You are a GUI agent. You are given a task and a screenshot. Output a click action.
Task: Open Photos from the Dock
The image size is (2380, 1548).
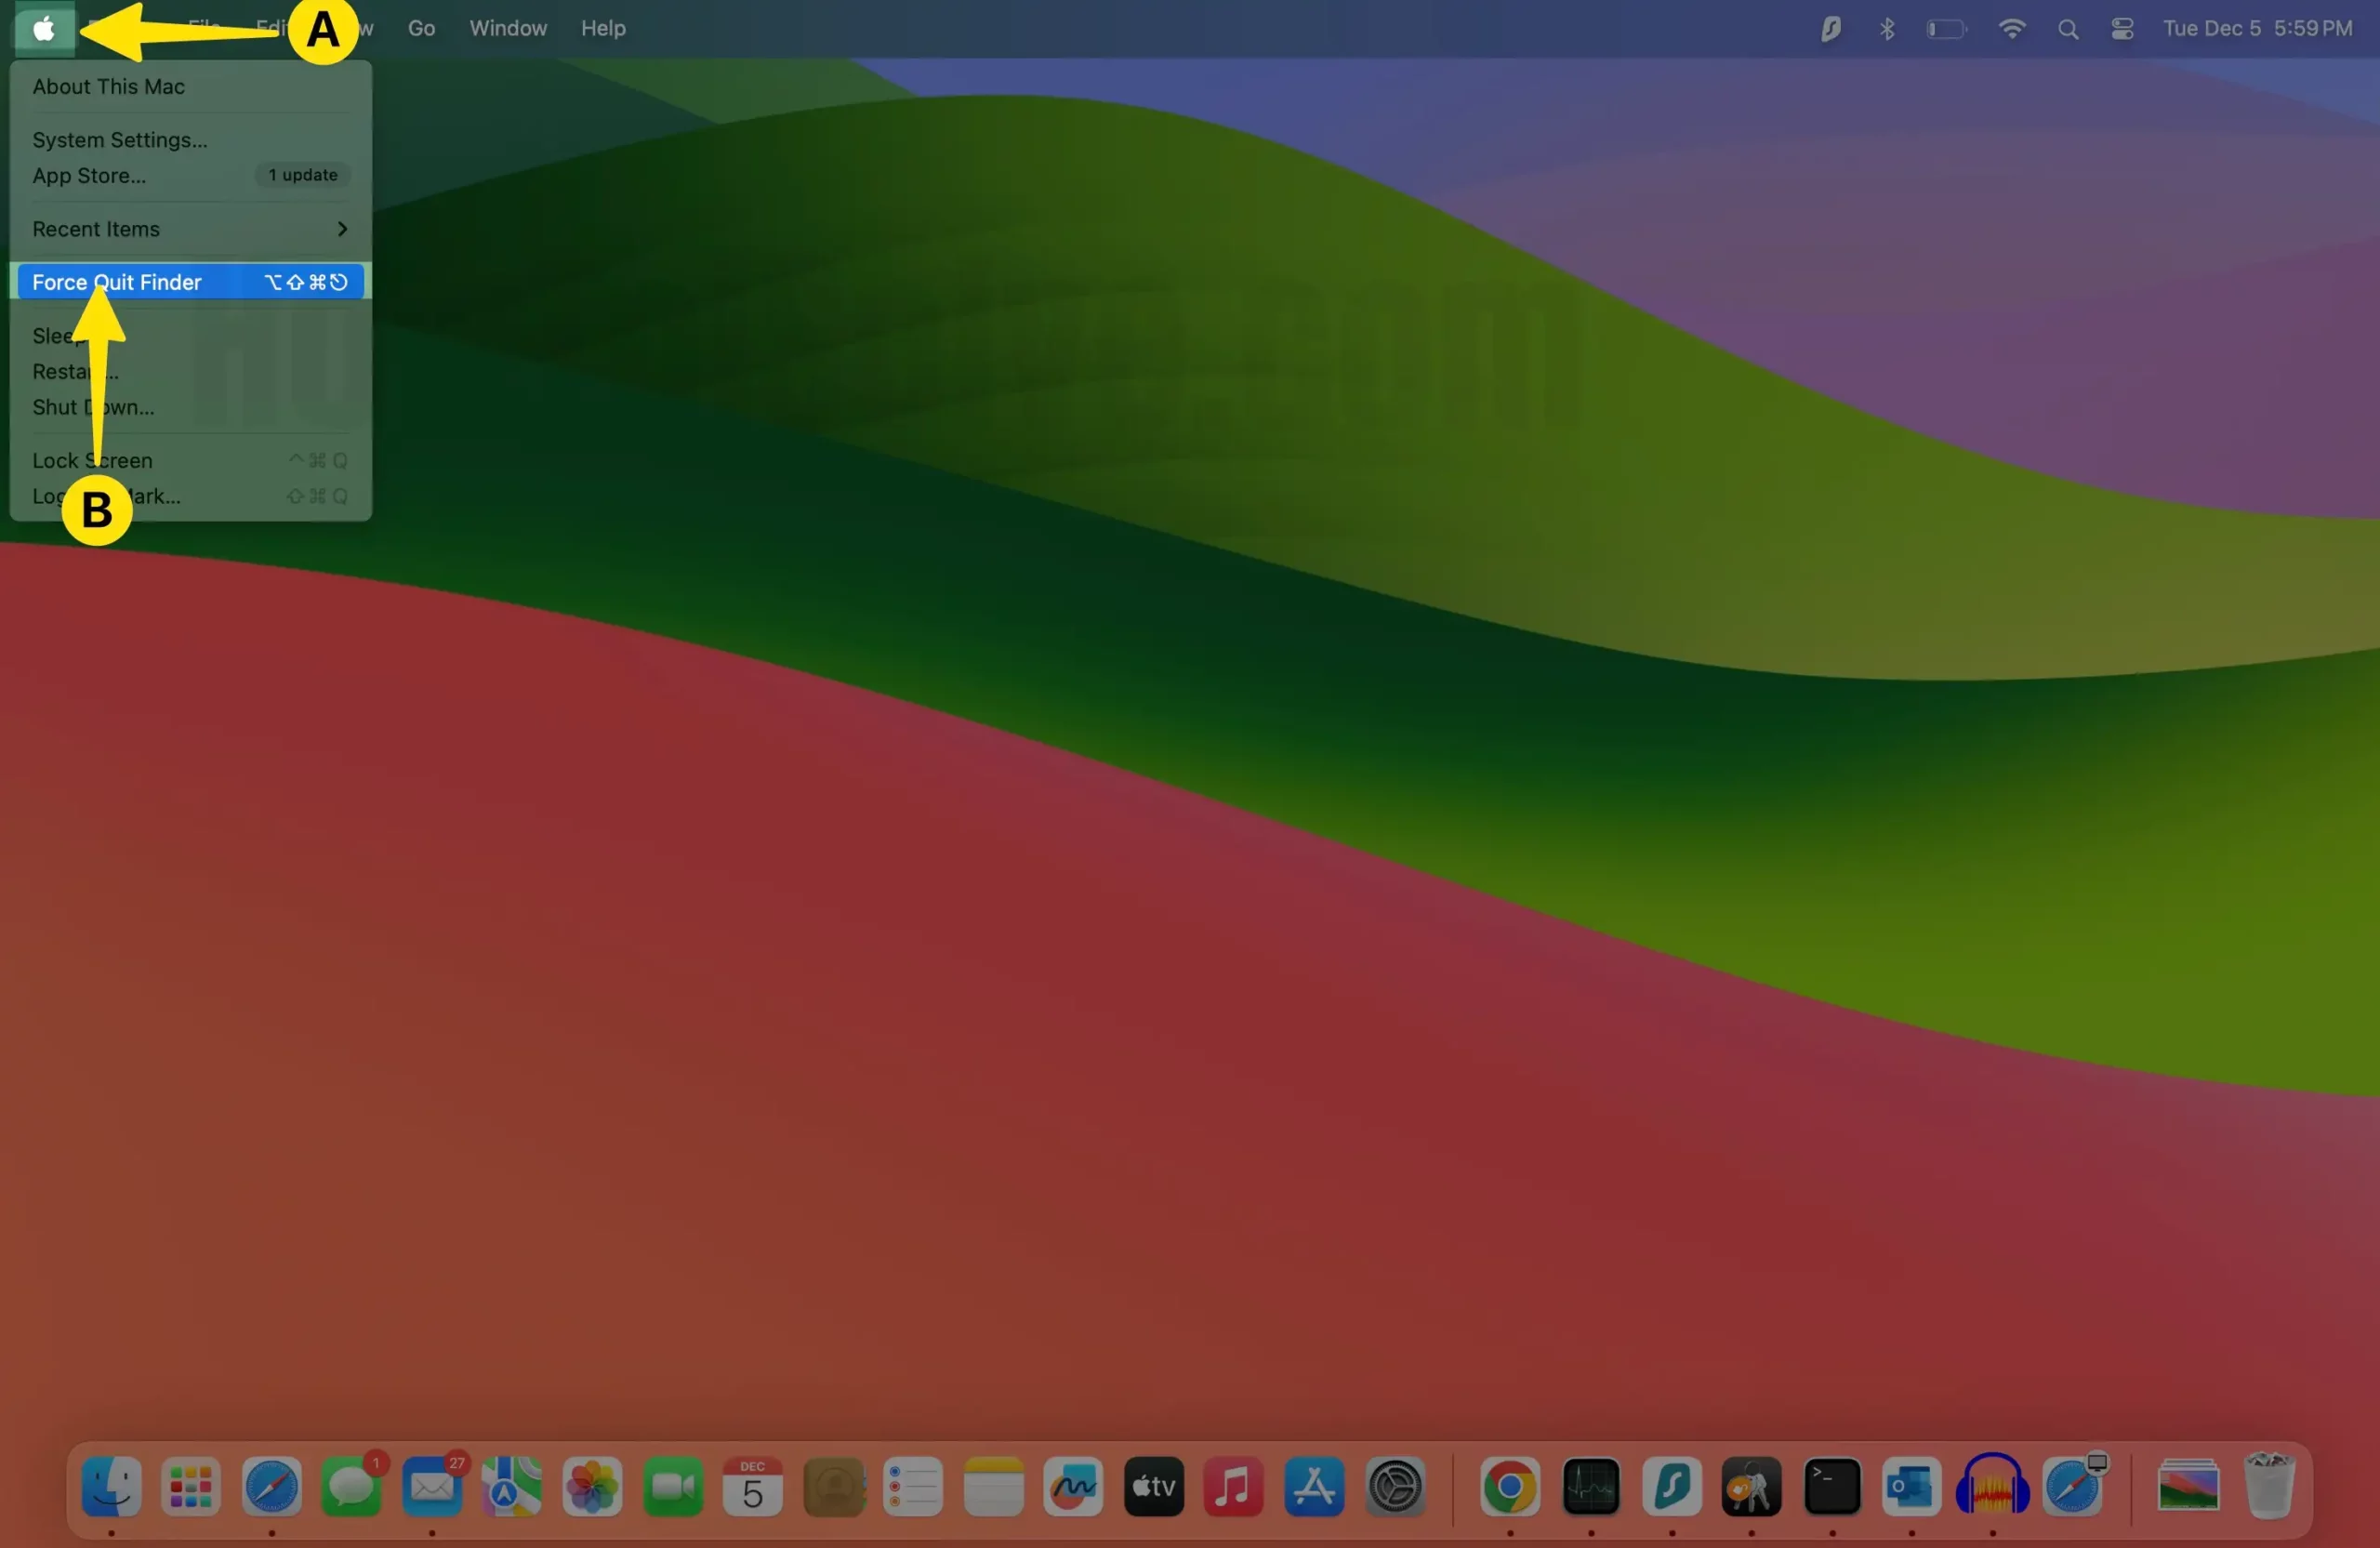pyautogui.click(x=592, y=1487)
